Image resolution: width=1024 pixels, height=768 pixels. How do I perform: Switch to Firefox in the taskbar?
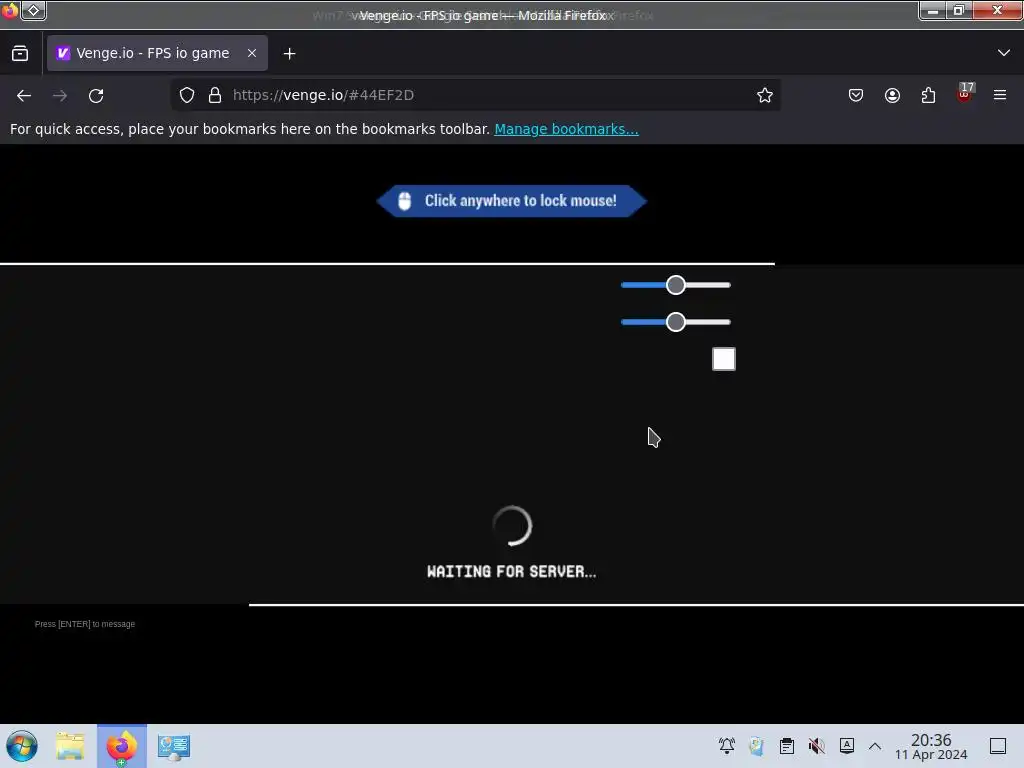coord(122,746)
